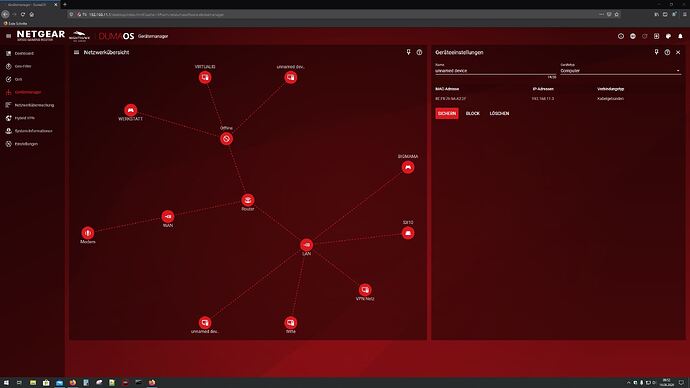Click the globe icon in the DumaOS header

pyautogui.click(x=633, y=36)
